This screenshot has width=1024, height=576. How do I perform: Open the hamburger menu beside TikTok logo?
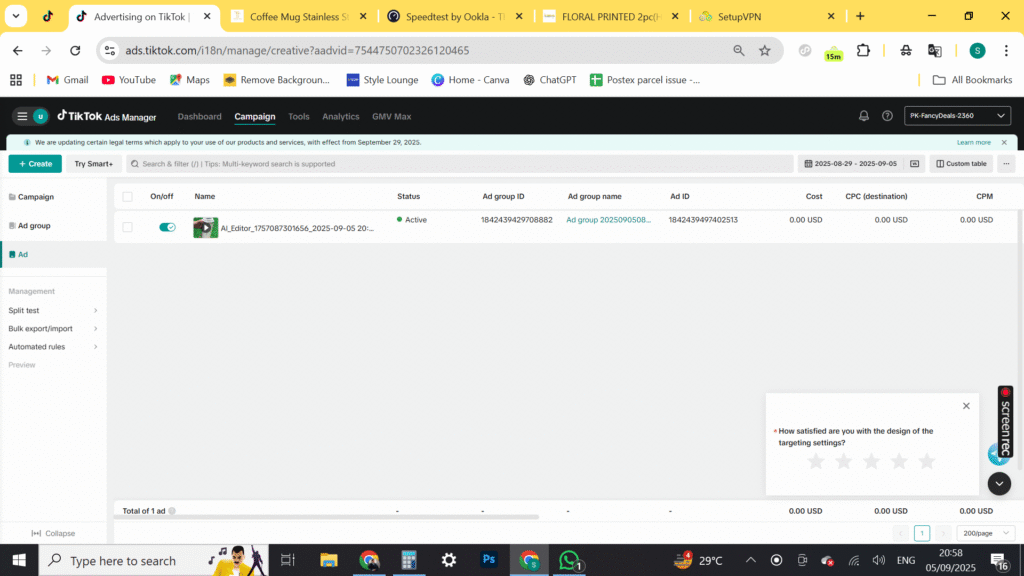[22, 116]
